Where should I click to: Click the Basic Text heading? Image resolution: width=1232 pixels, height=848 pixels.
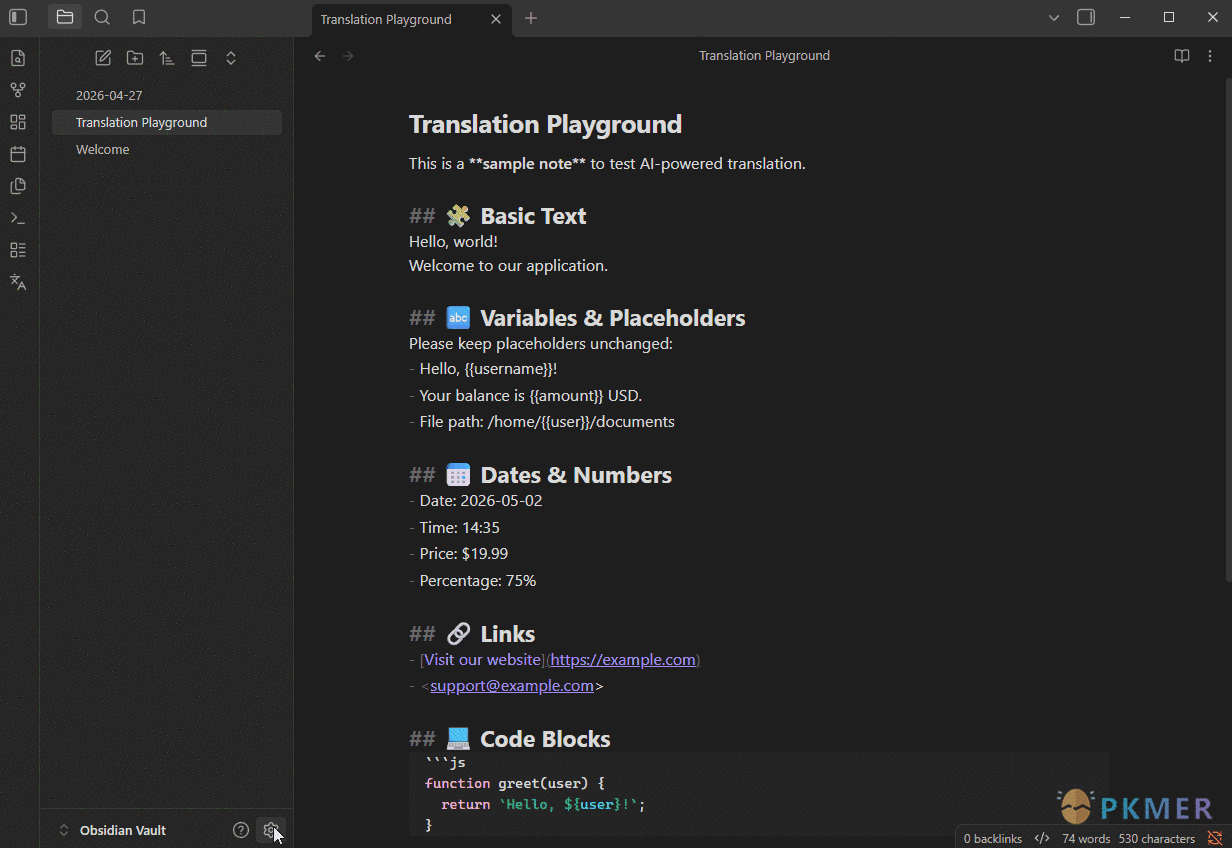(x=533, y=216)
